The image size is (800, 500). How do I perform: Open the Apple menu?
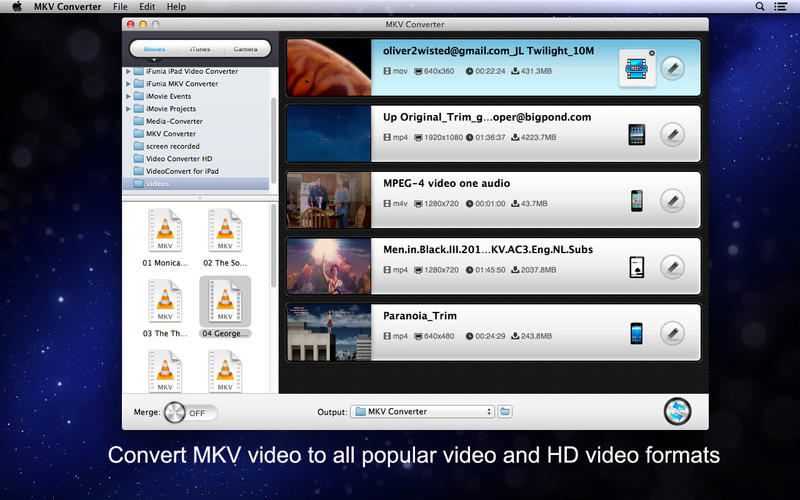pyautogui.click(x=17, y=7)
